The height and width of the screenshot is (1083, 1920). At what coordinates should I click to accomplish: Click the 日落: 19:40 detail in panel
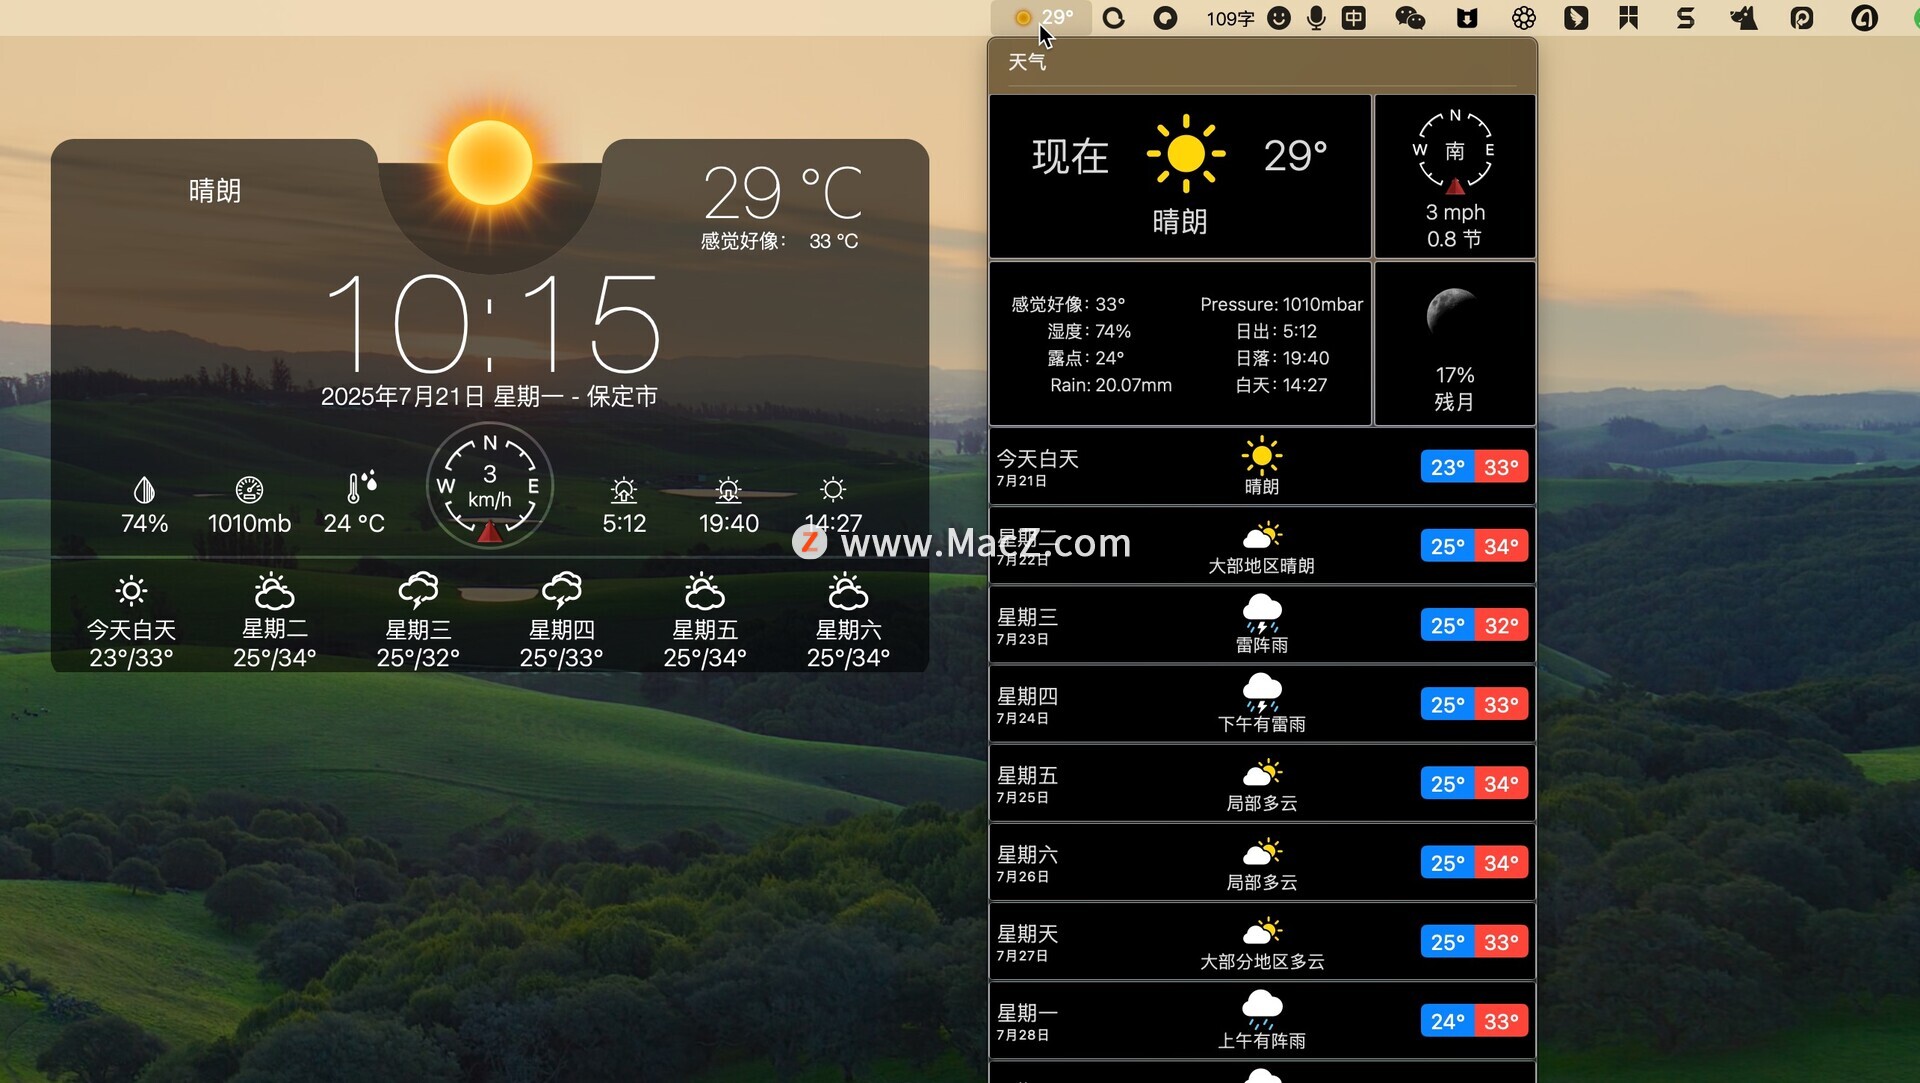[x=1282, y=358]
